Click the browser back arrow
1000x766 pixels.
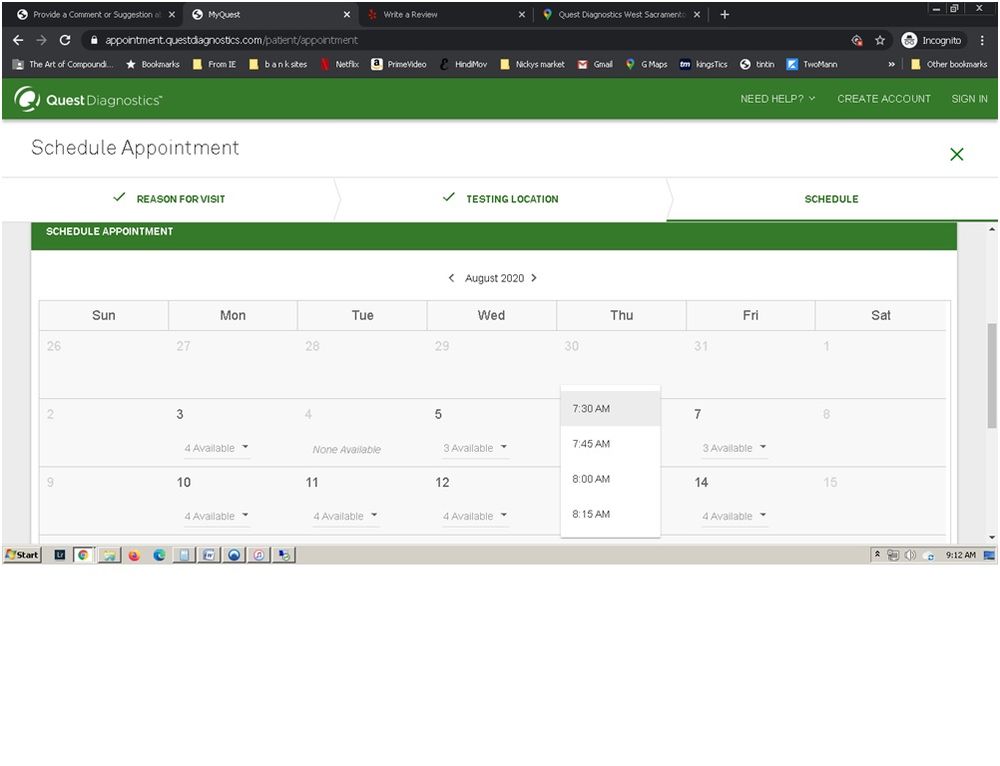coord(17,40)
